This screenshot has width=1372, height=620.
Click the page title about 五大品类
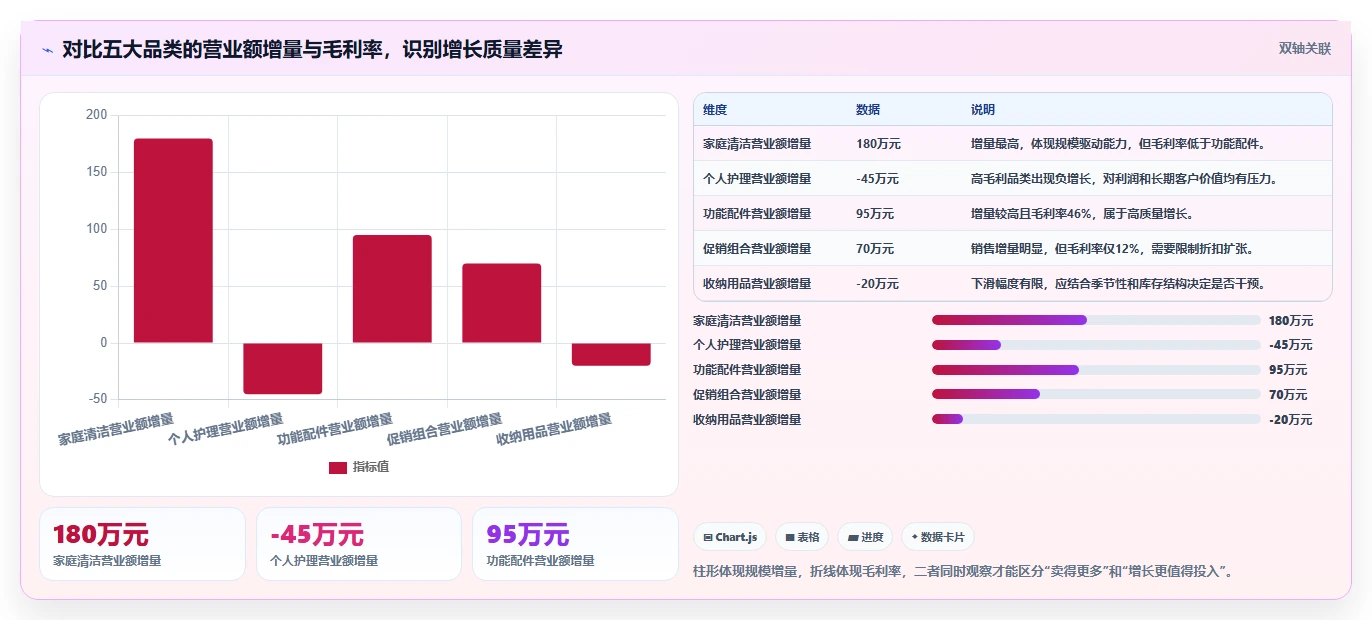tap(312, 49)
